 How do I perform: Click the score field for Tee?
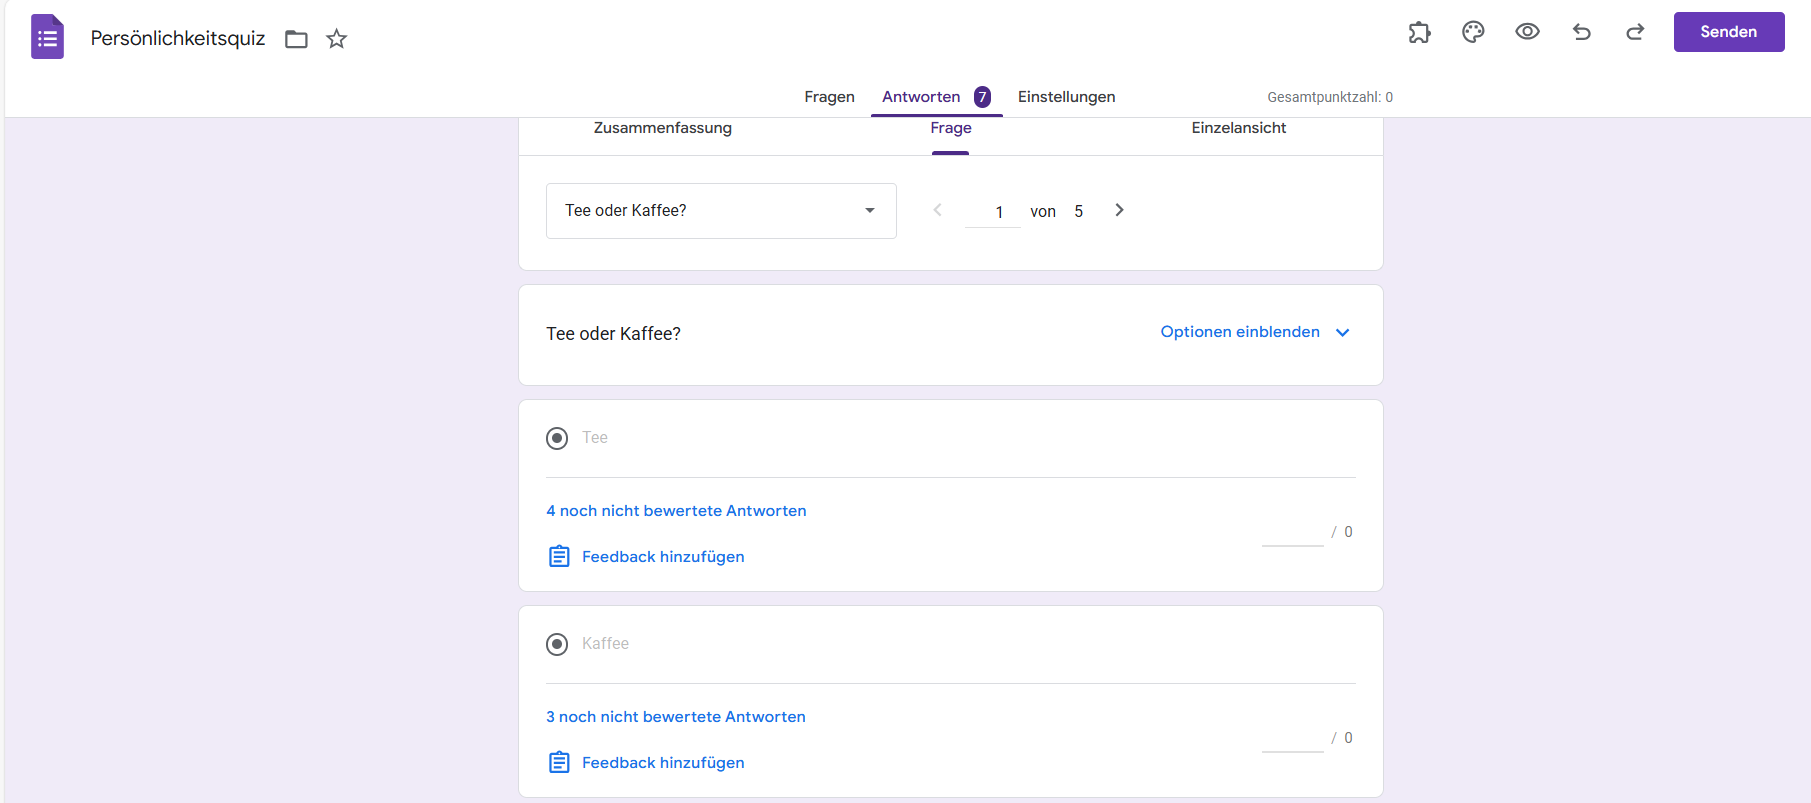1292,533
